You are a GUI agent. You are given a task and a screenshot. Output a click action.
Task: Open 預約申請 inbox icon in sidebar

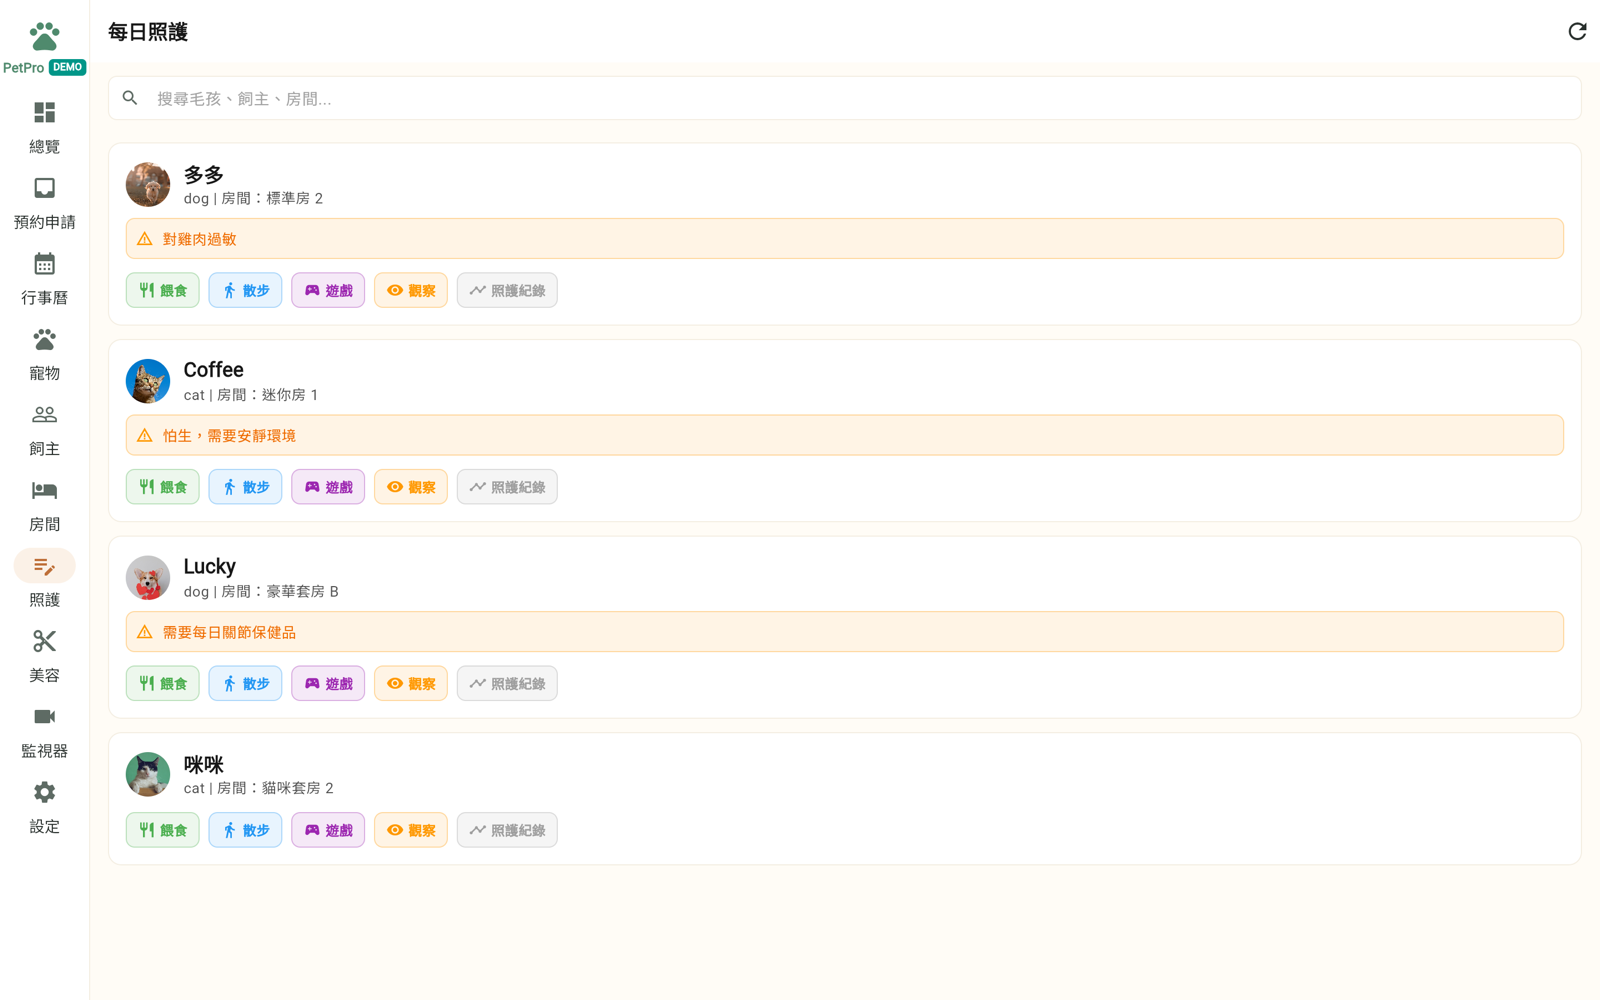(x=44, y=188)
